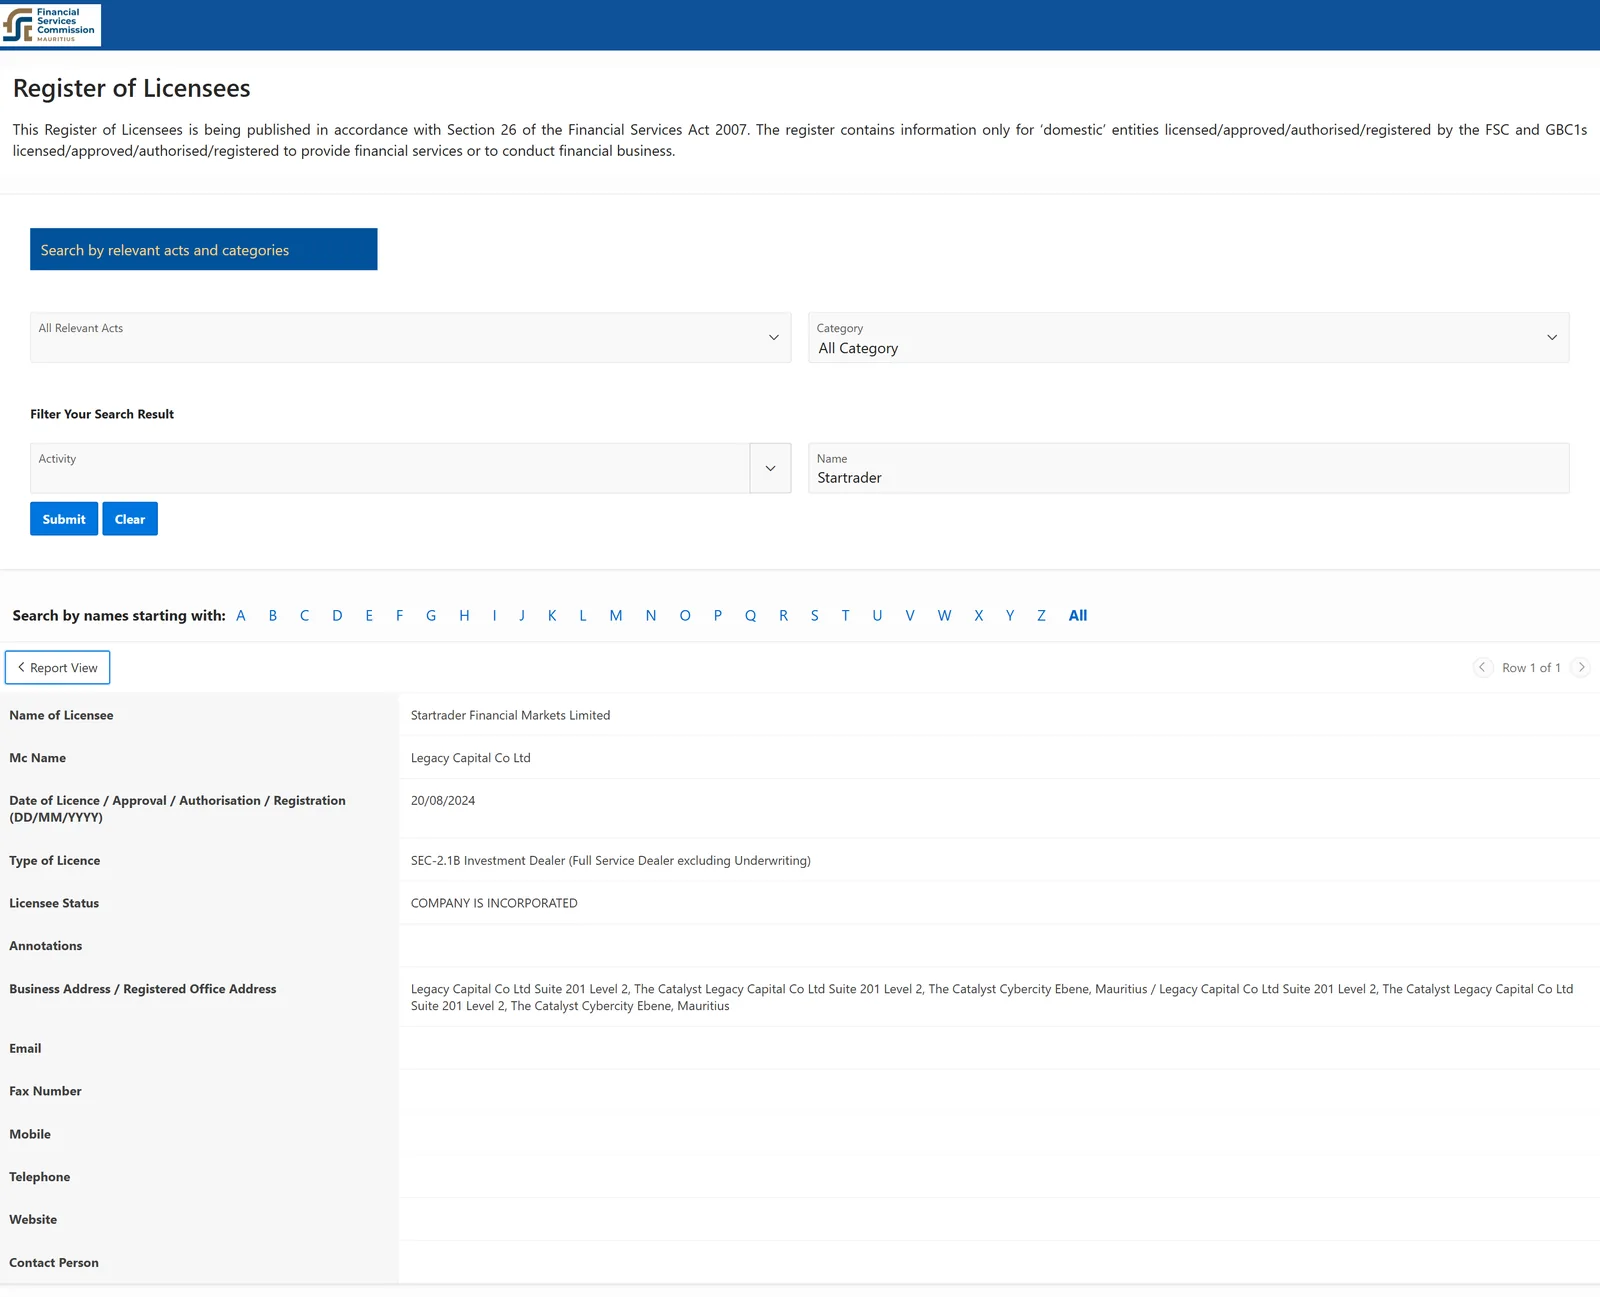
Task: Go to previous row using left chevron
Action: 1482,667
